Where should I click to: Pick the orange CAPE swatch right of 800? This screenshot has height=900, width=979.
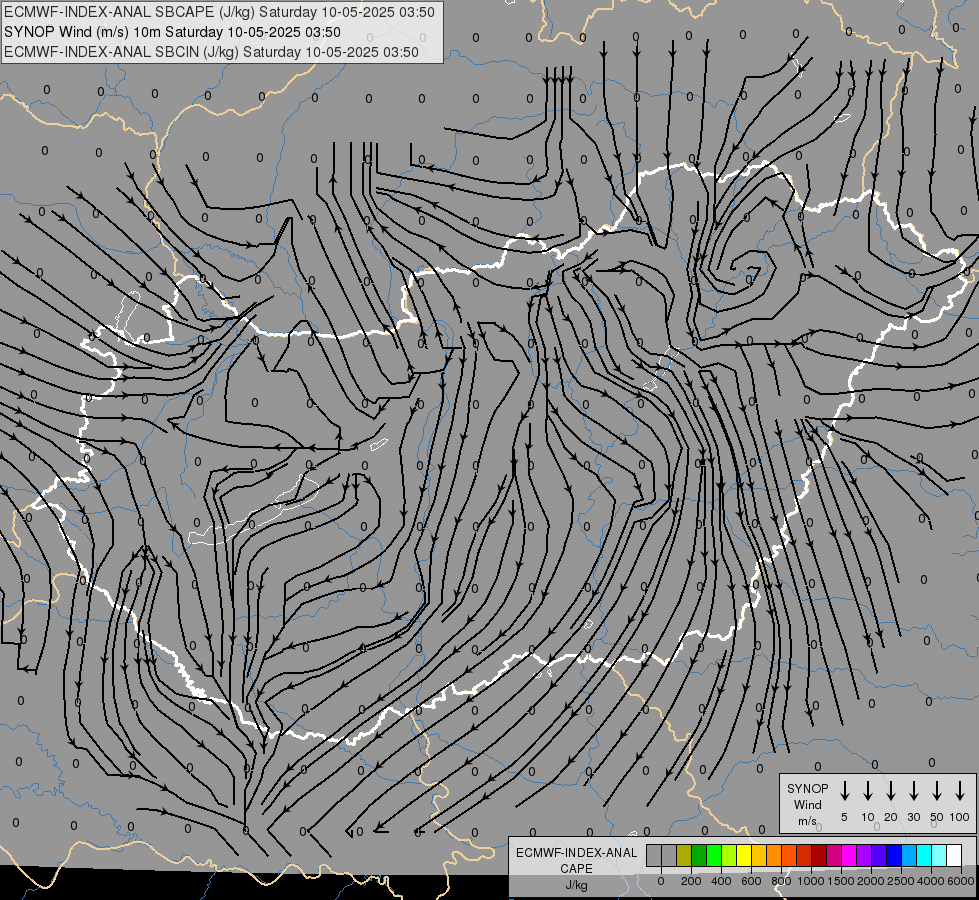pos(789,855)
